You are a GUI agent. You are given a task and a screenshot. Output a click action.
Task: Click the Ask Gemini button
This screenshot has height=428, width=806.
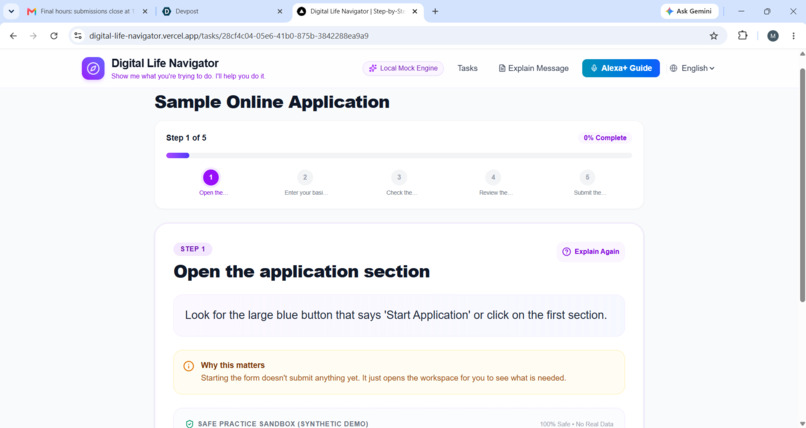[x=689, y=11]
